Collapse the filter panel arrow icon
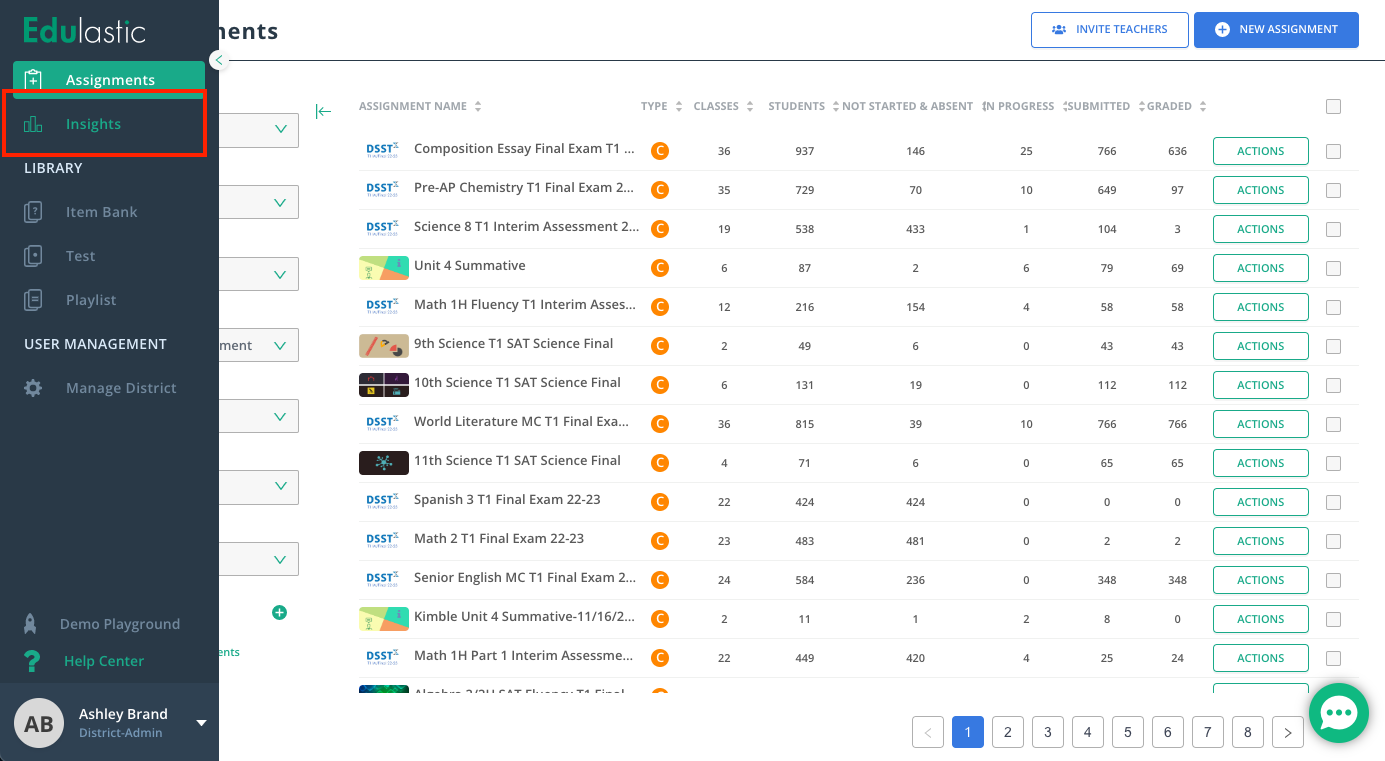 323,111
